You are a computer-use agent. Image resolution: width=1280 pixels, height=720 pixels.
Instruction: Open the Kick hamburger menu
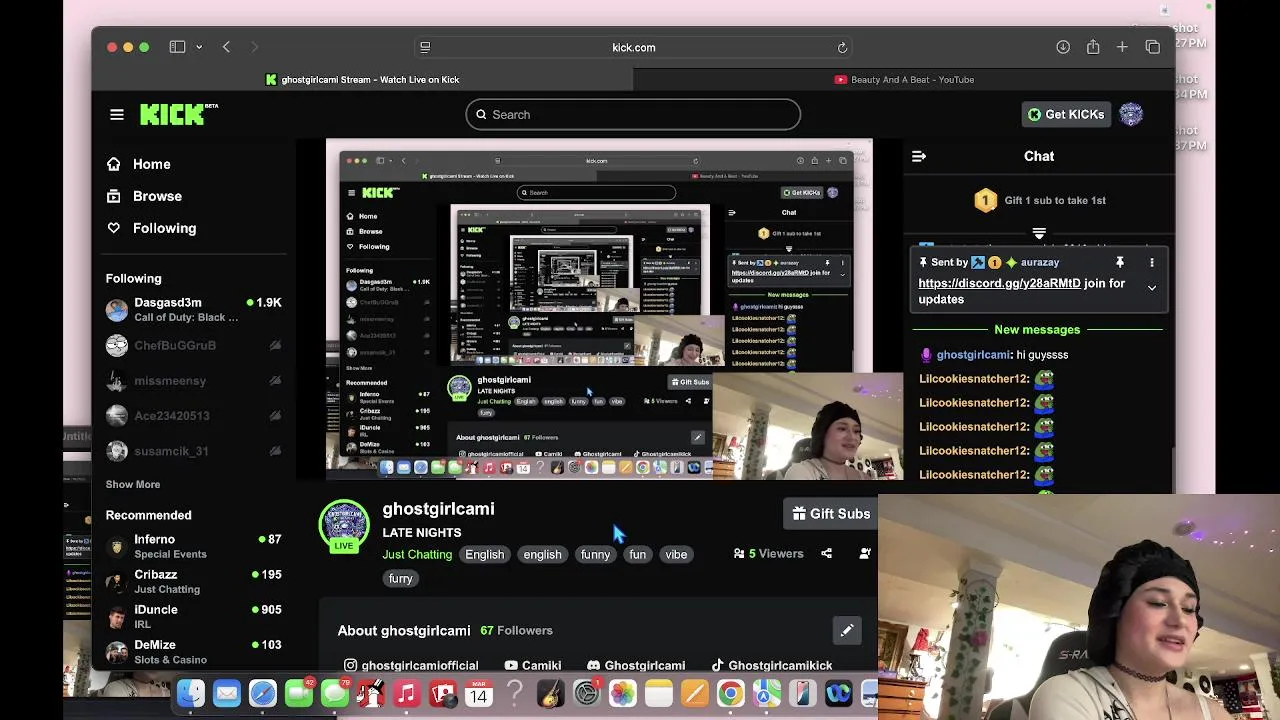tap(117, 115)
